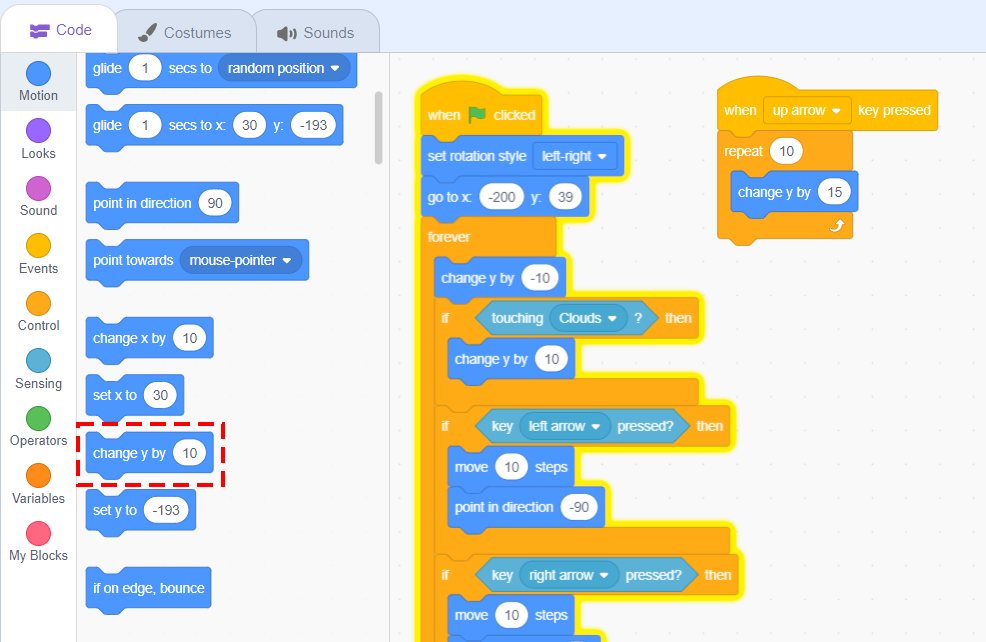Switch to the Sounds tab
This screenshot has height=642, width=986.
tap(316, 33)
